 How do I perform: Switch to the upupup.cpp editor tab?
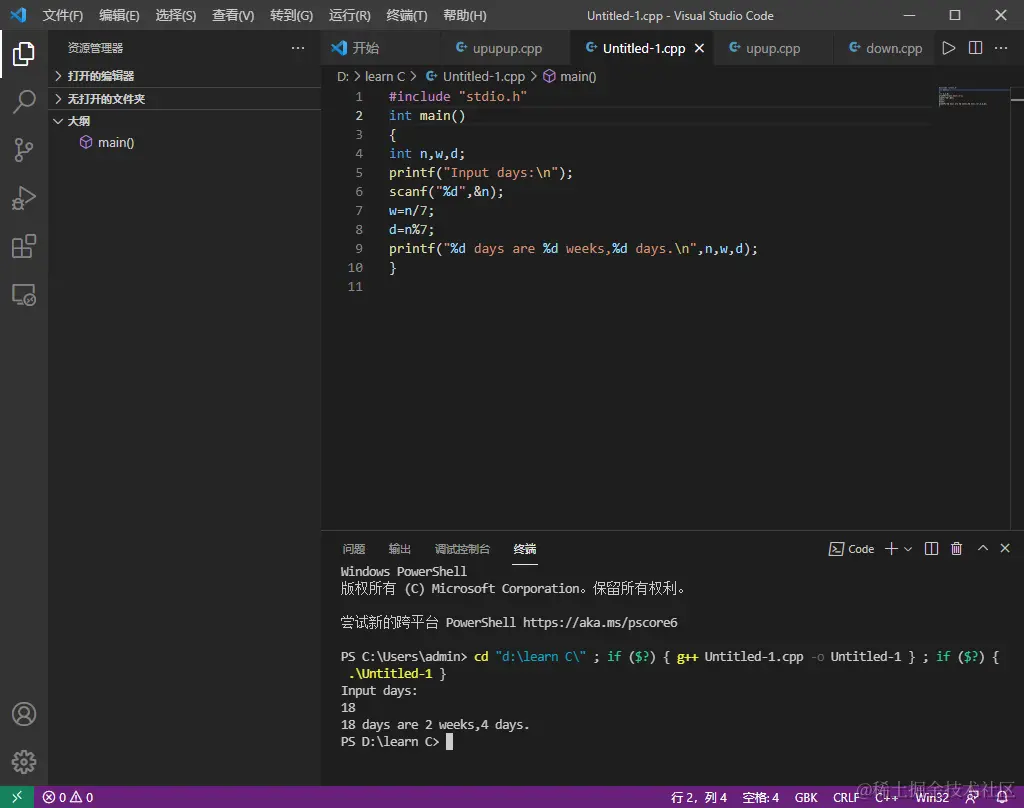pyautogui.click(x=506, y=48)
